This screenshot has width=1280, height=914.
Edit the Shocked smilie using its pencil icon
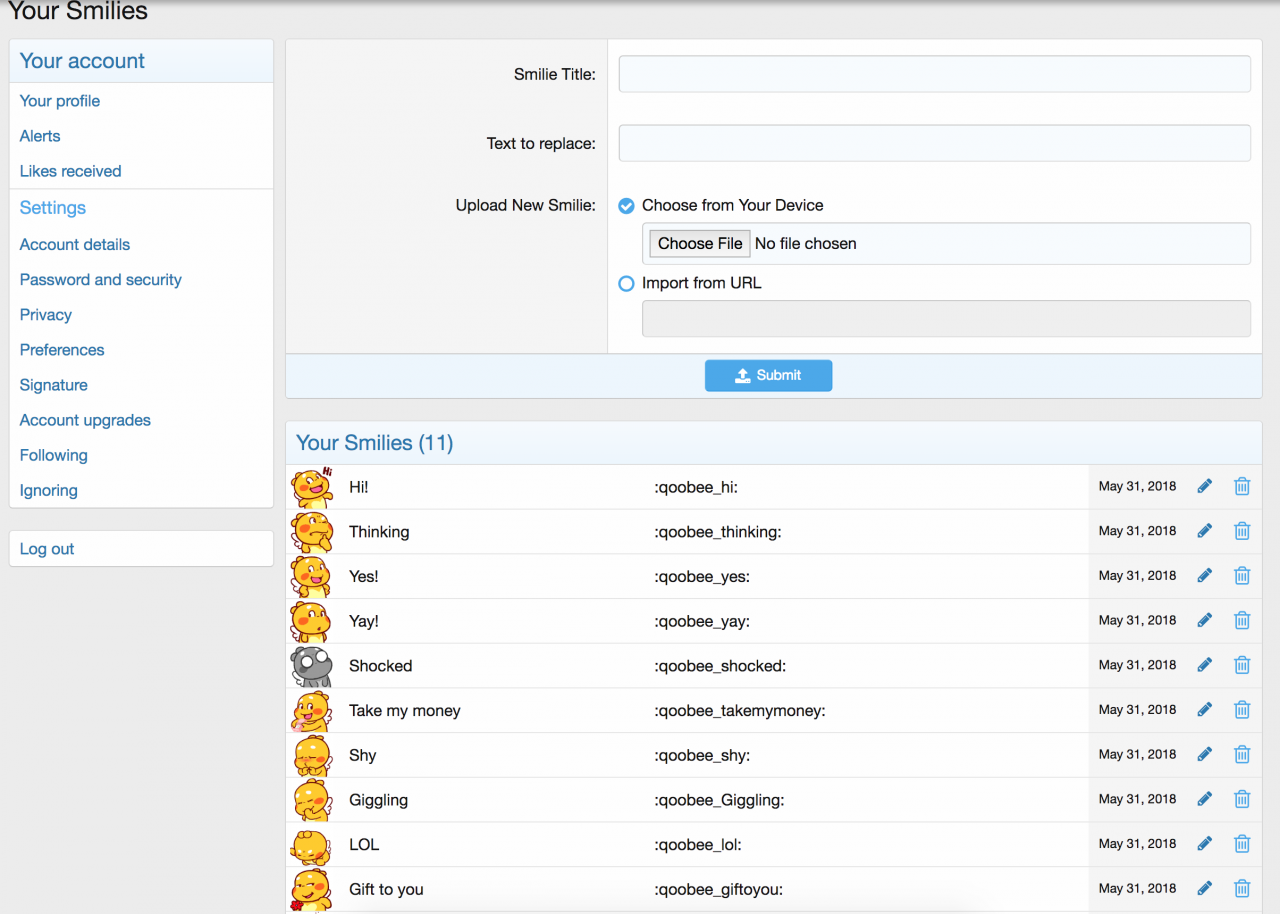[x=1204, y=665]
